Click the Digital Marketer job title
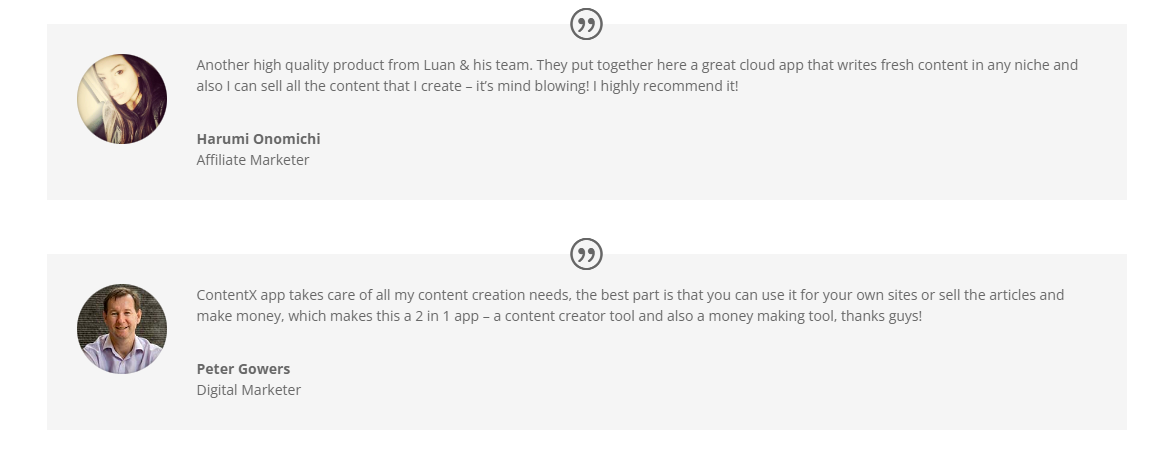1176x459 pixels. tap(248, 390)
